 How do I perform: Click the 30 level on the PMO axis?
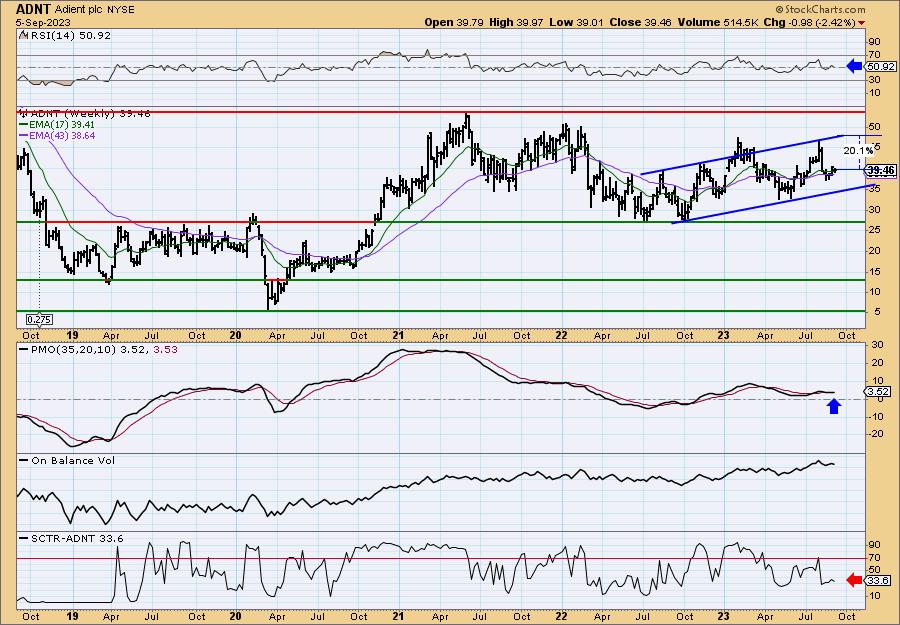point(875,344)
